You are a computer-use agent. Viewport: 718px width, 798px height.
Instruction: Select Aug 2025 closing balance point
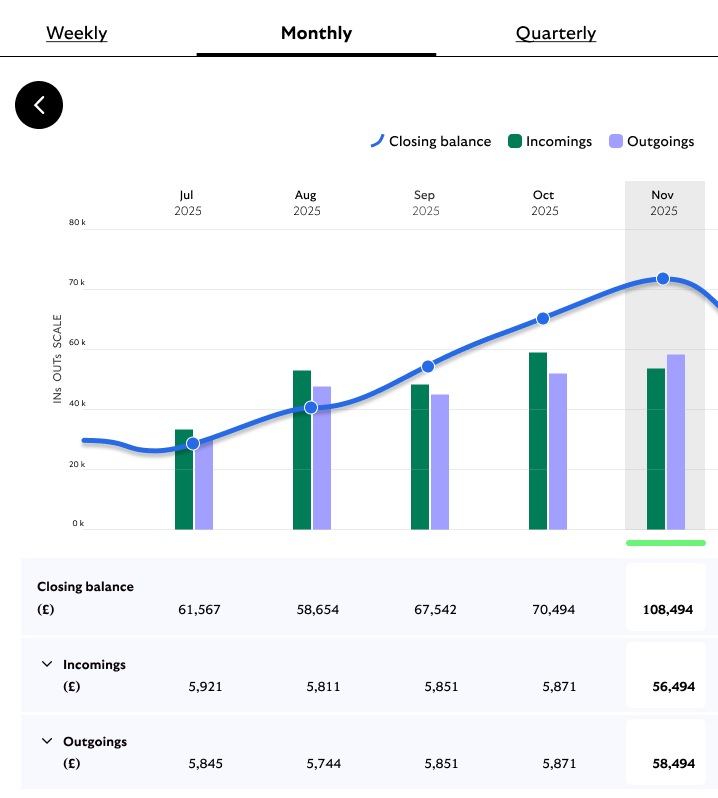[x=311, y=407]
